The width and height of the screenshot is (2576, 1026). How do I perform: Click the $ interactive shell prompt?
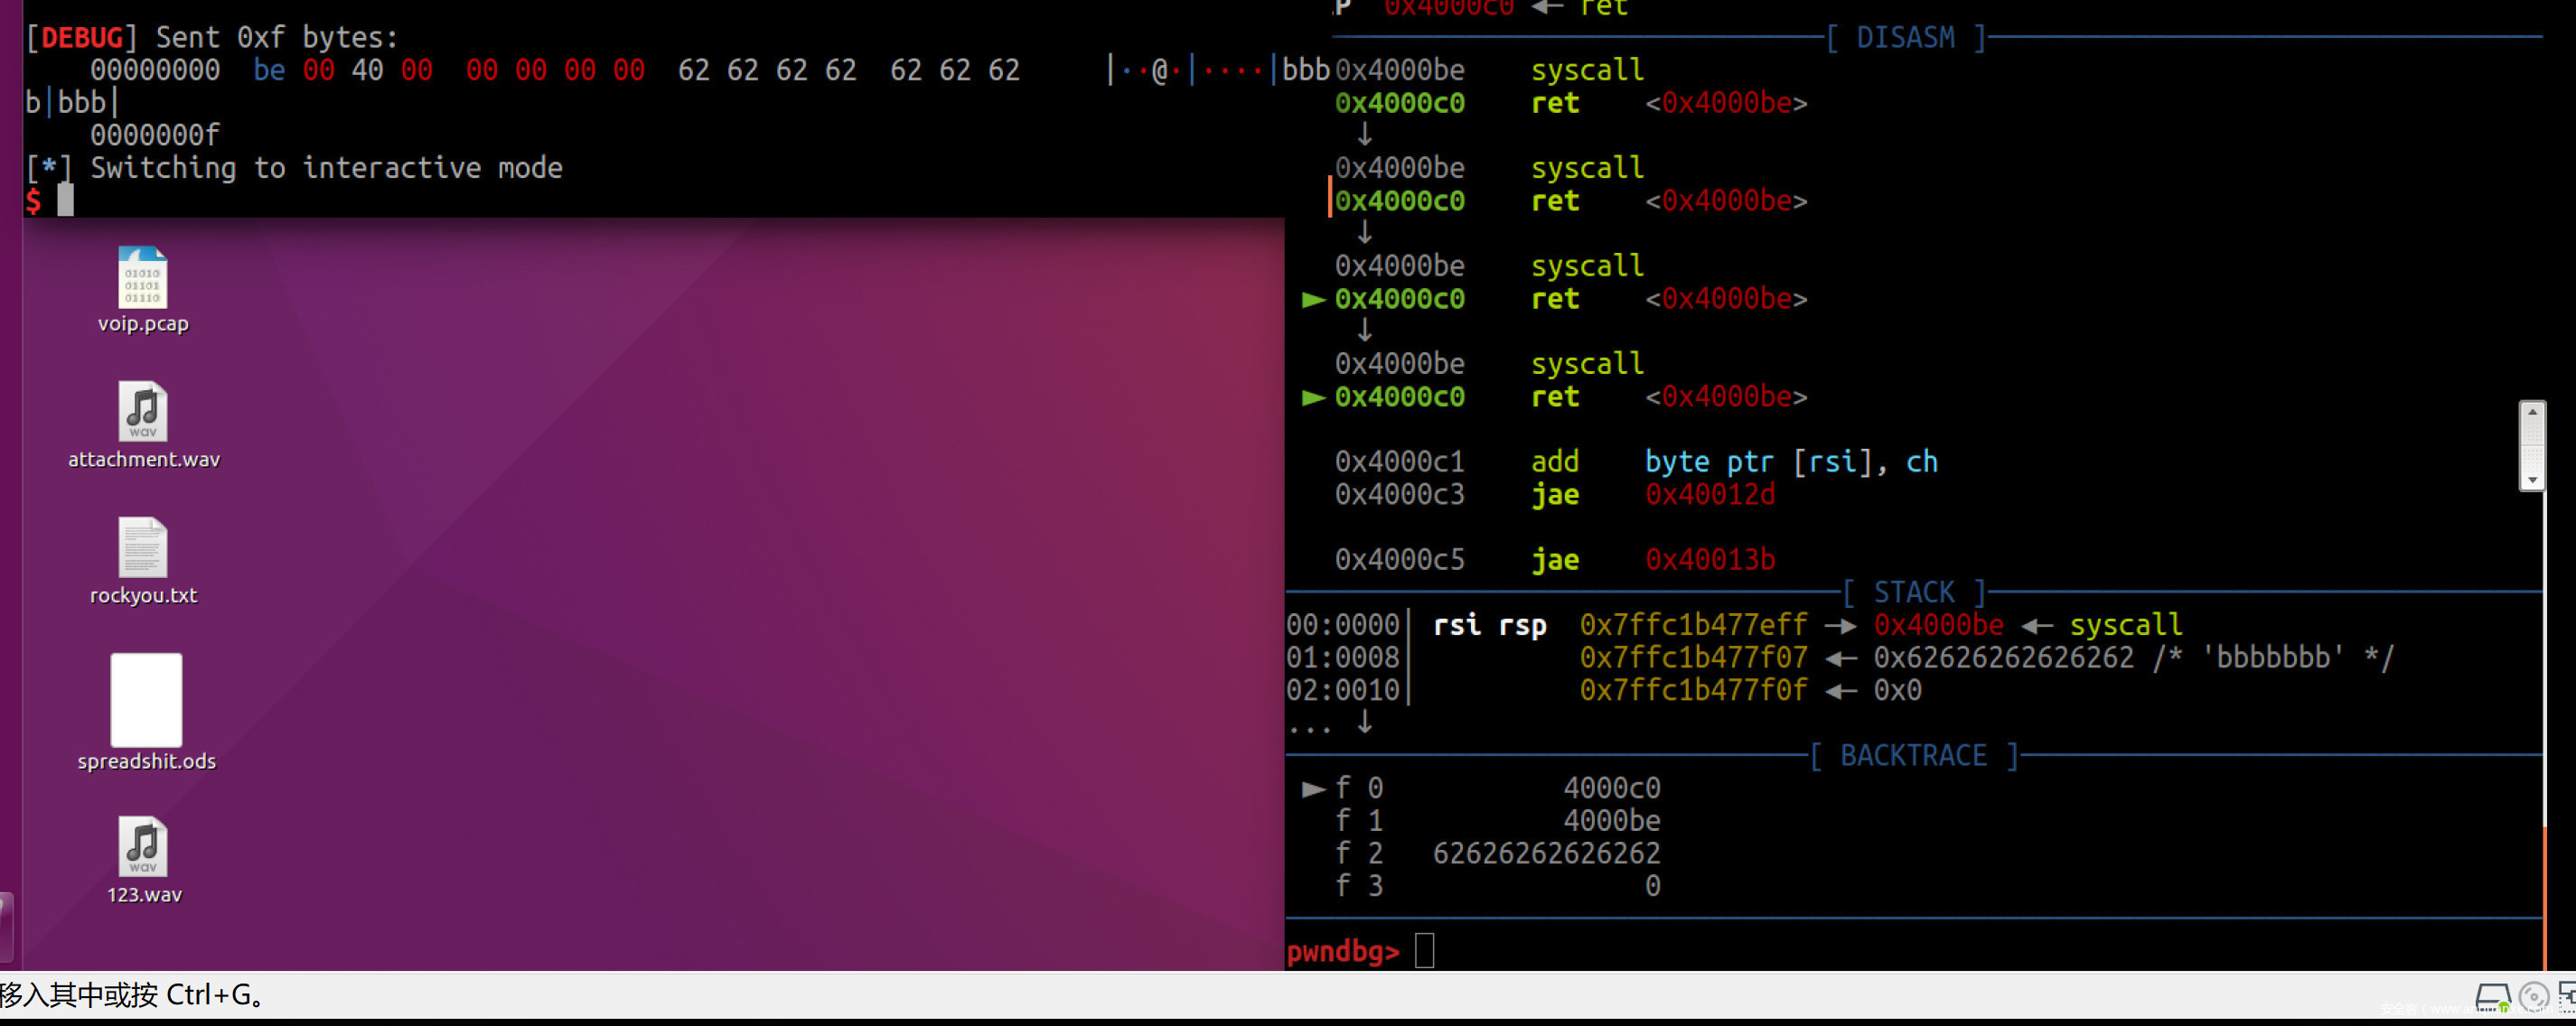pyautogui.click(x=34, y=201)
